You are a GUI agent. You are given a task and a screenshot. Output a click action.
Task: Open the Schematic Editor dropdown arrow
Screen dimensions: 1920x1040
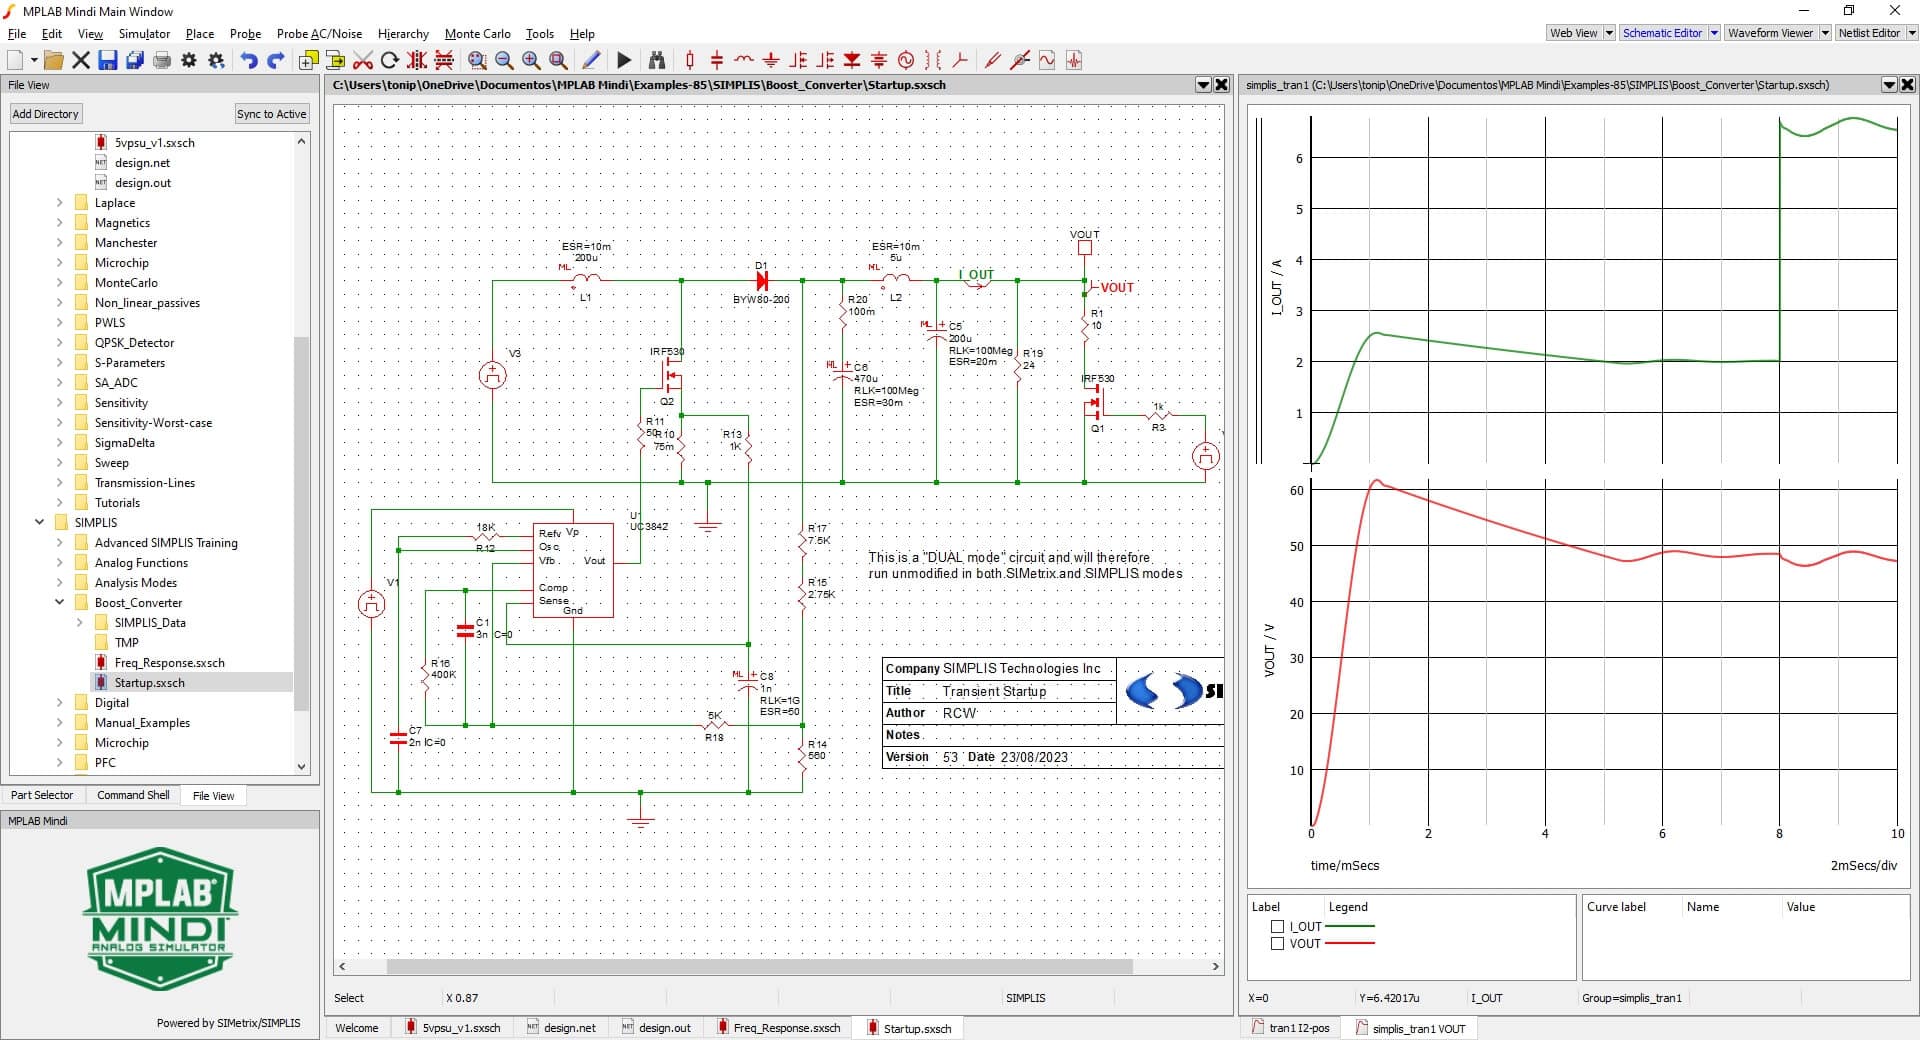click(1714, 33)
